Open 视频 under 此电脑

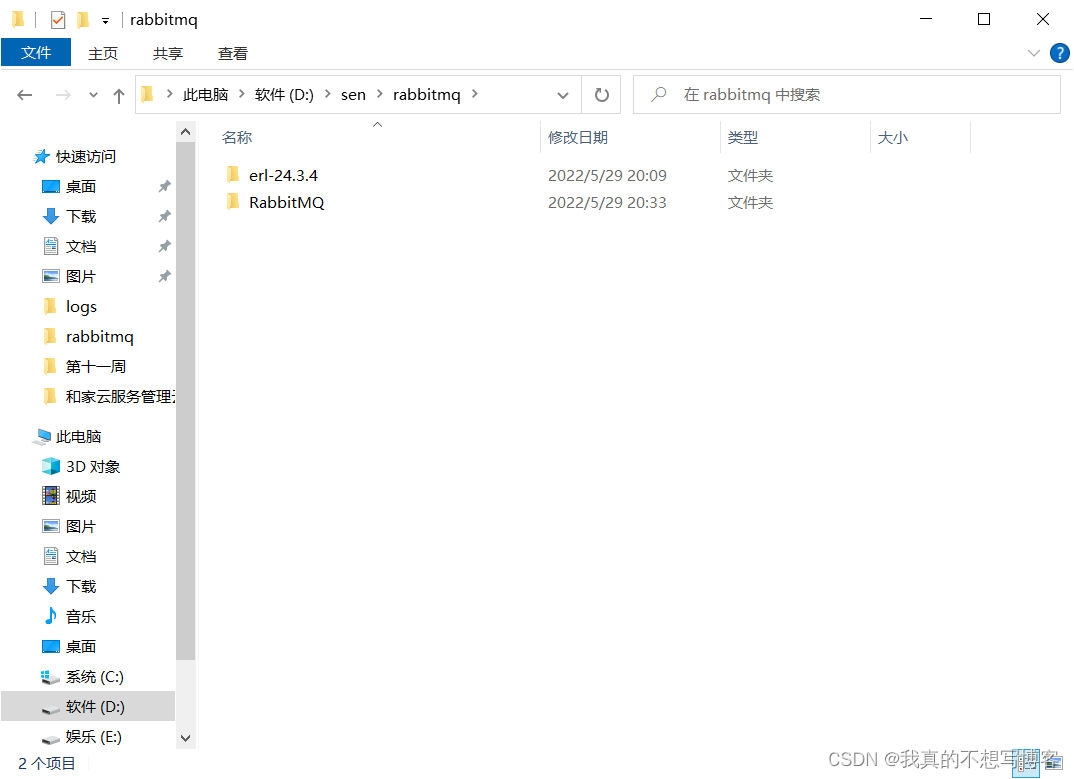[x=81, y=497]
